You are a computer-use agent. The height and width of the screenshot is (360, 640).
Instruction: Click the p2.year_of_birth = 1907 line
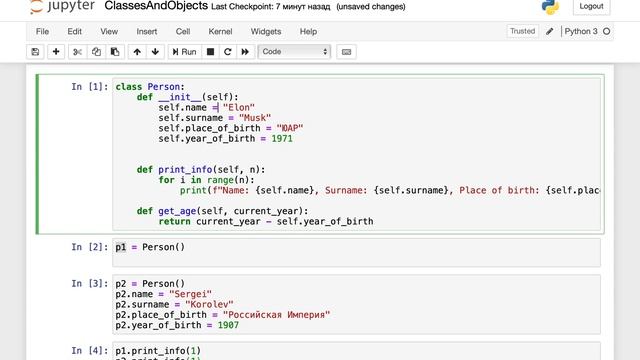[177, 325]
